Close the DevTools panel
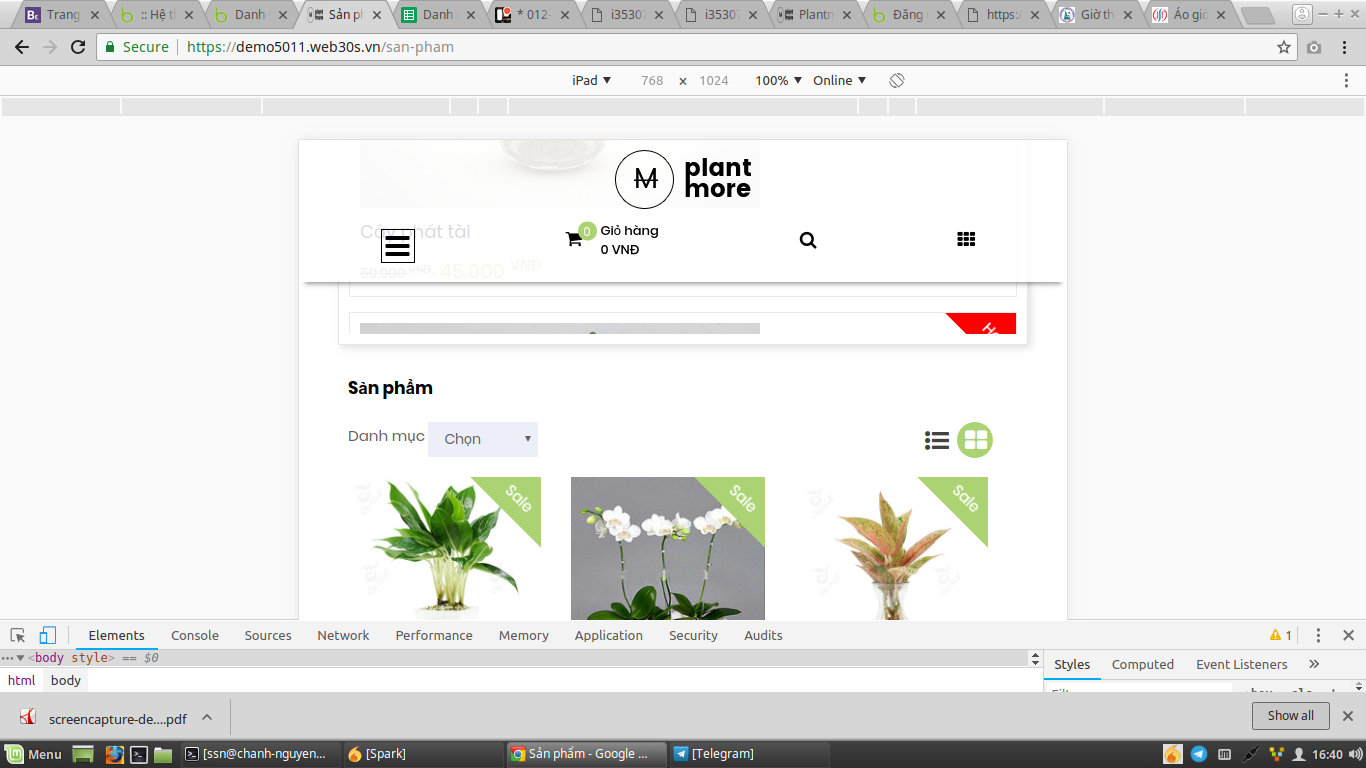 tap(1348, 635)
